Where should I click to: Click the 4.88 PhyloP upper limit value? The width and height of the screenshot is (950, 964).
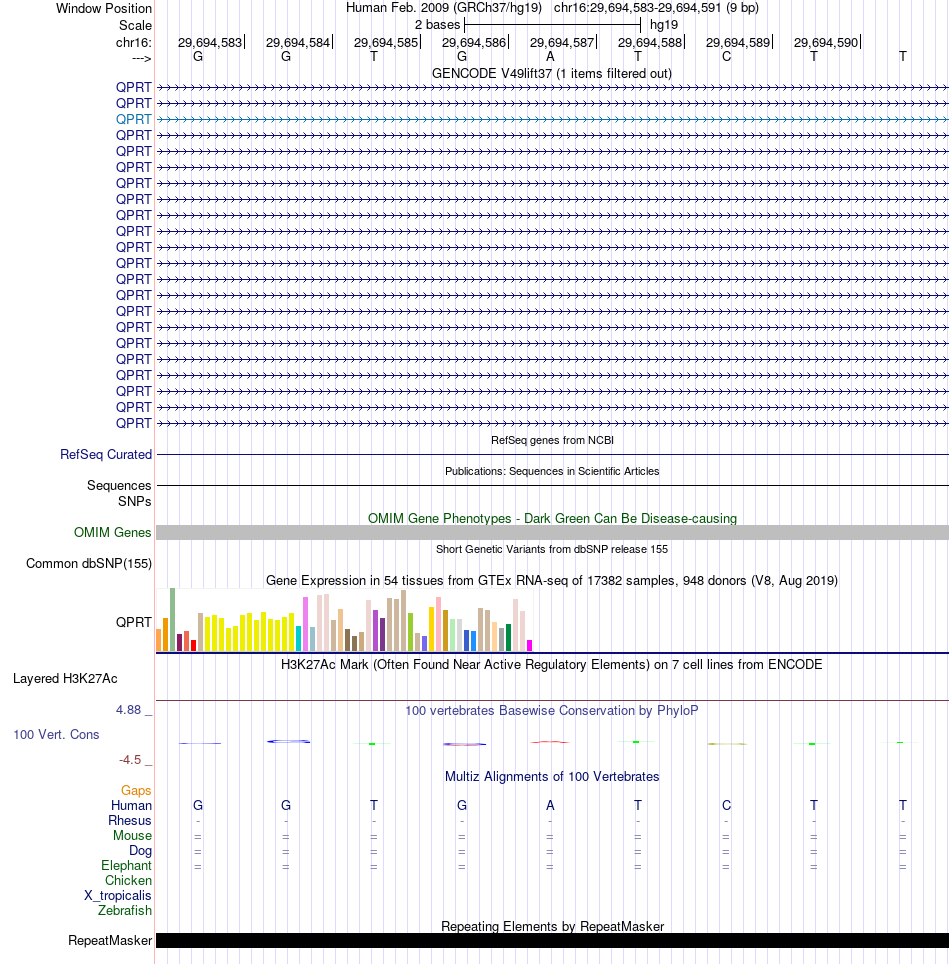(x=129, y=710)
